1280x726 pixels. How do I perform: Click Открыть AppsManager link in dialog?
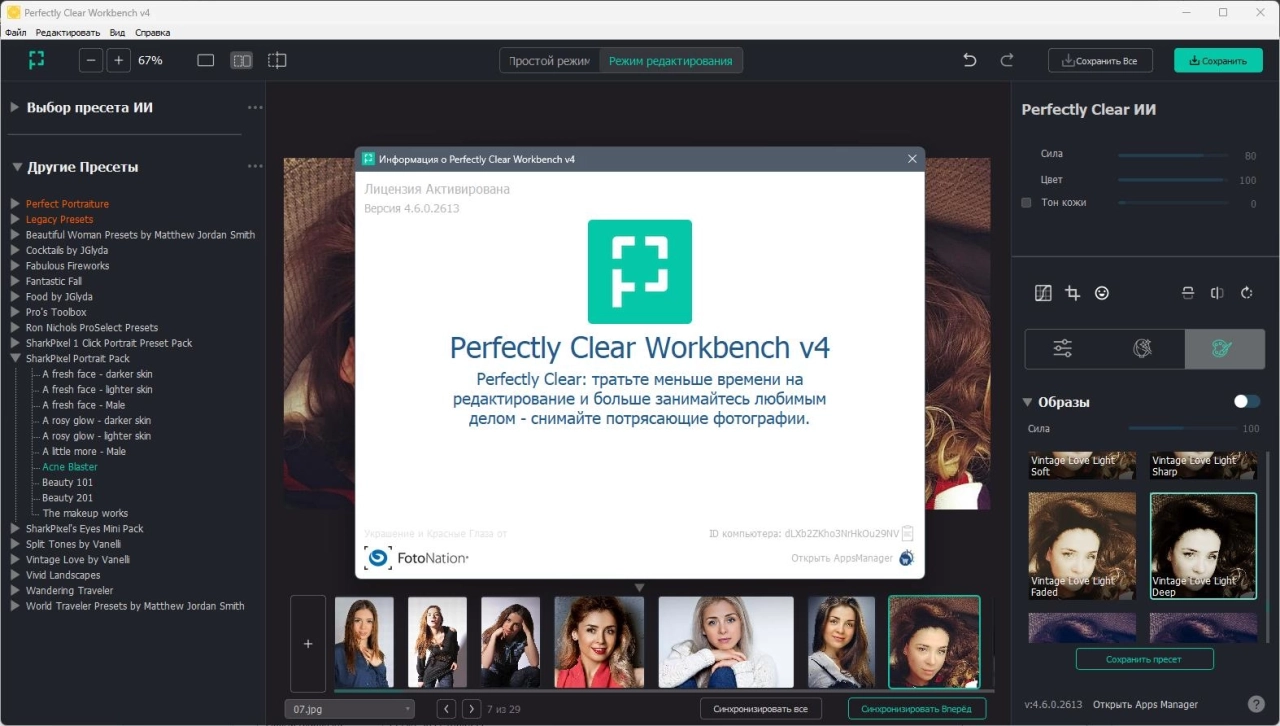pos(841,558)
